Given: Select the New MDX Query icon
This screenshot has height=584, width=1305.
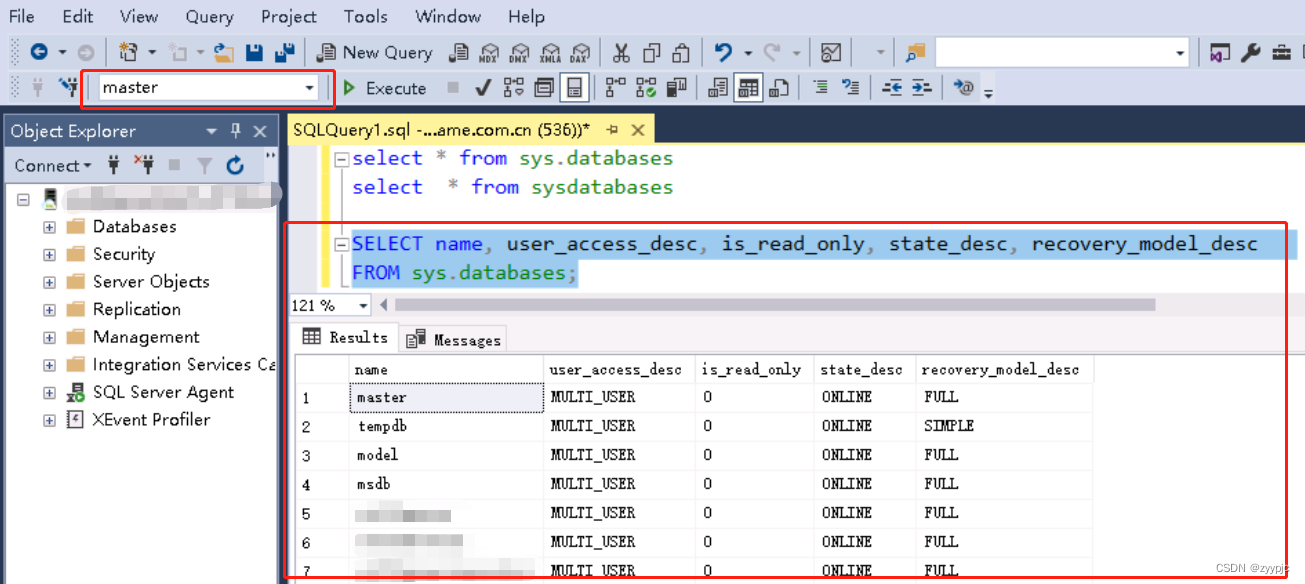Looking at the screenshot, I should click(489, 52).
